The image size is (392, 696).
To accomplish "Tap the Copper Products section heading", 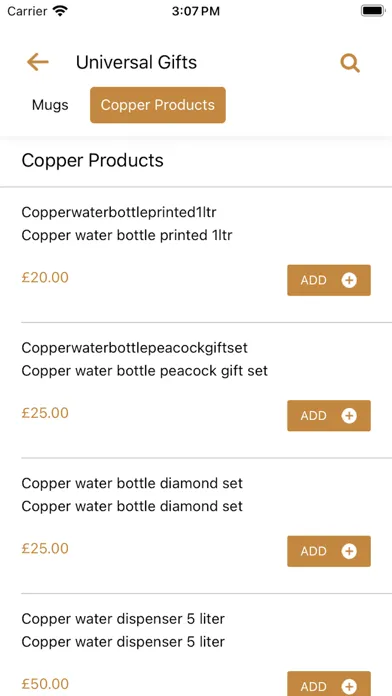I will pyautogui.click(x=92, y=160).
